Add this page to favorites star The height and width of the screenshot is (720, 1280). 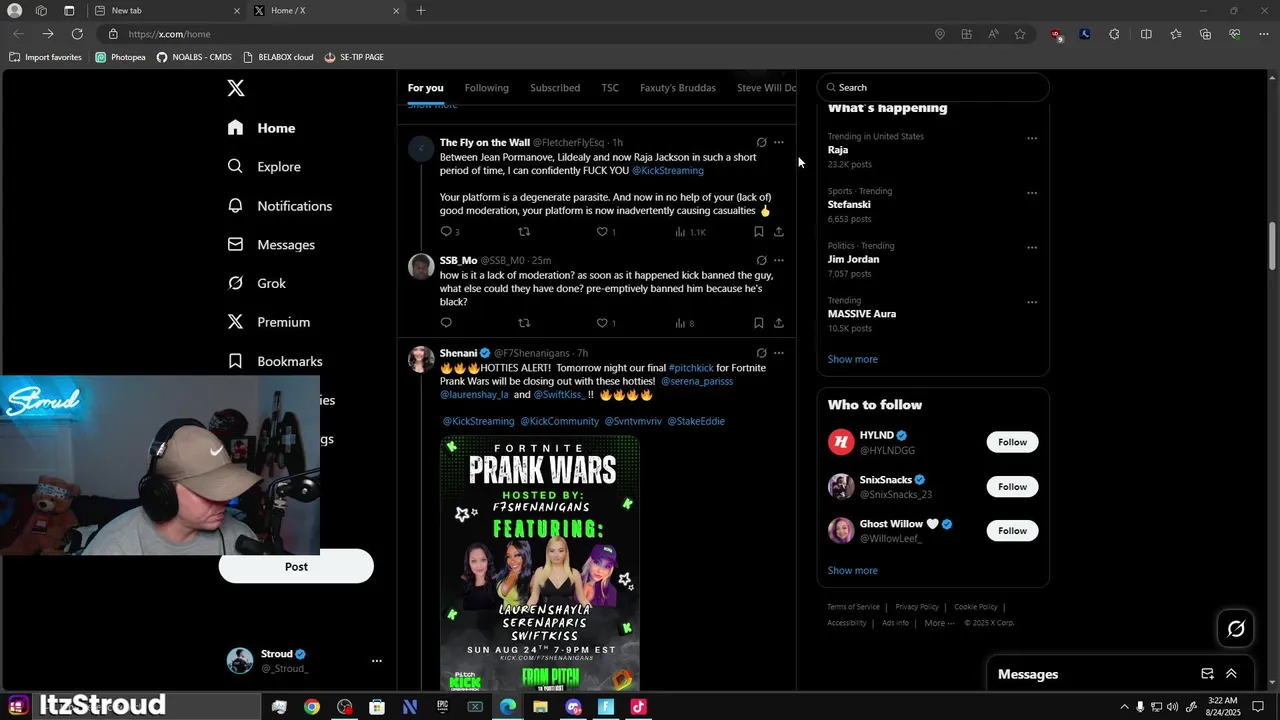pyautogui.click(x=1020, y=34)
